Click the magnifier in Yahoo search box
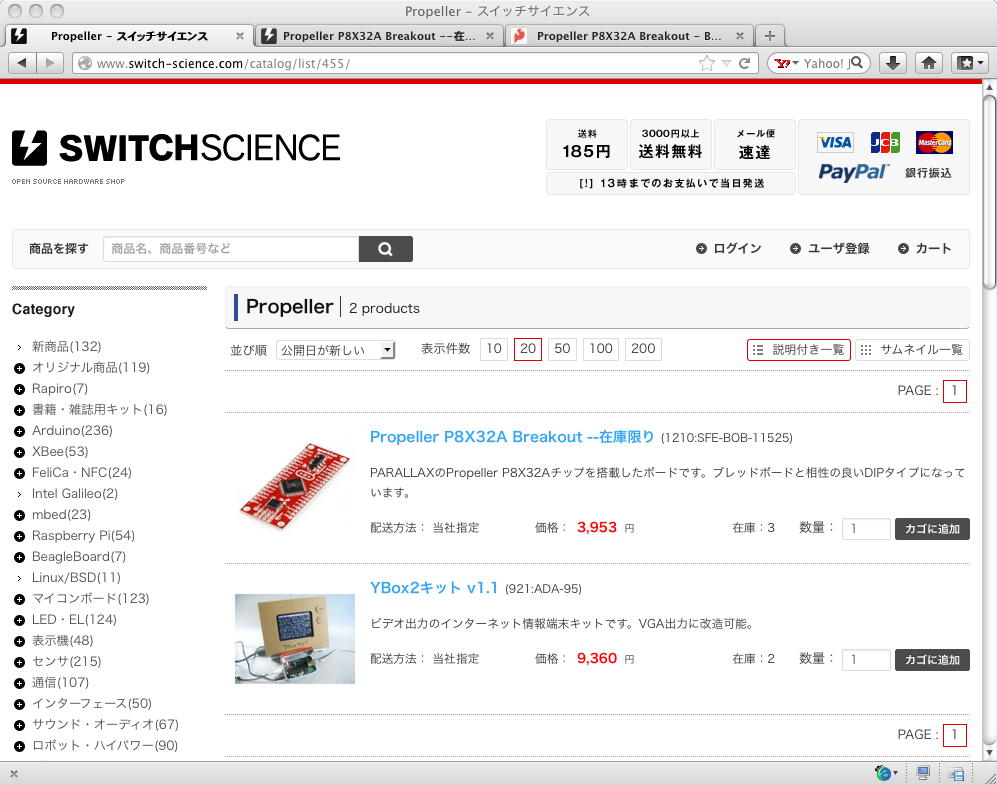 [x=856, y=62]
